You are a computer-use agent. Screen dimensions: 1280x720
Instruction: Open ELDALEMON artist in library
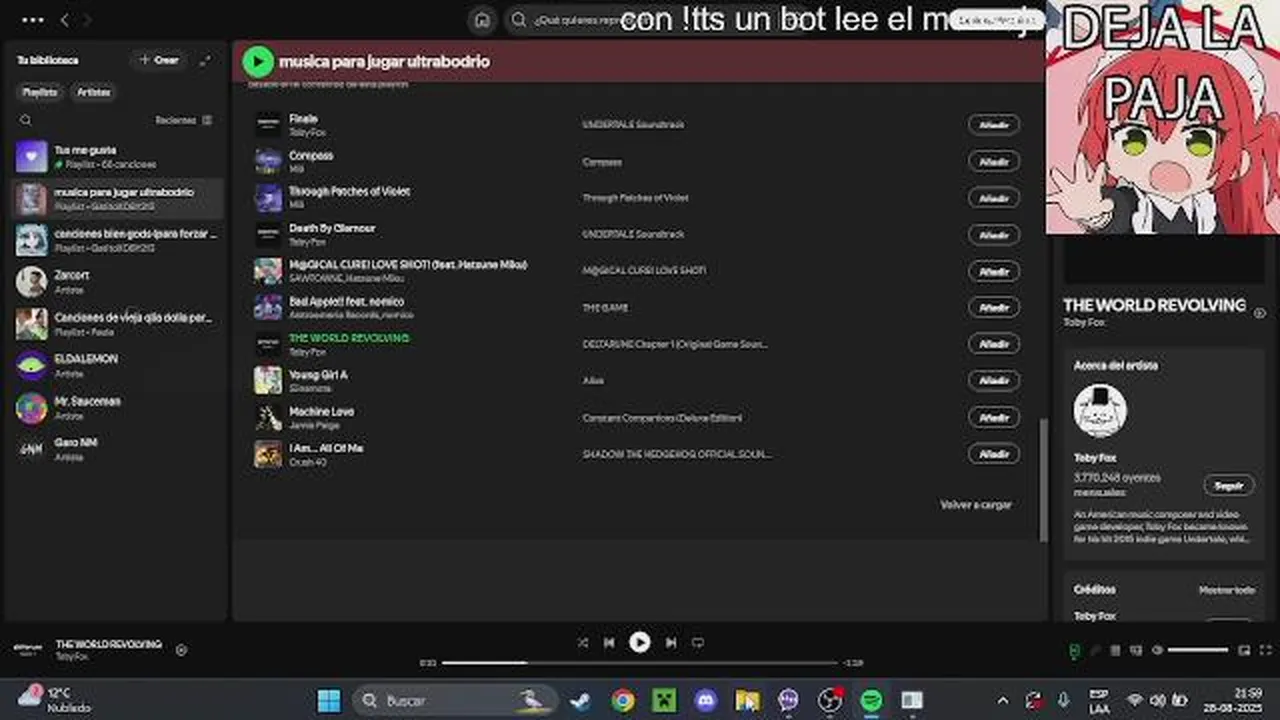[x=118, y=365]
